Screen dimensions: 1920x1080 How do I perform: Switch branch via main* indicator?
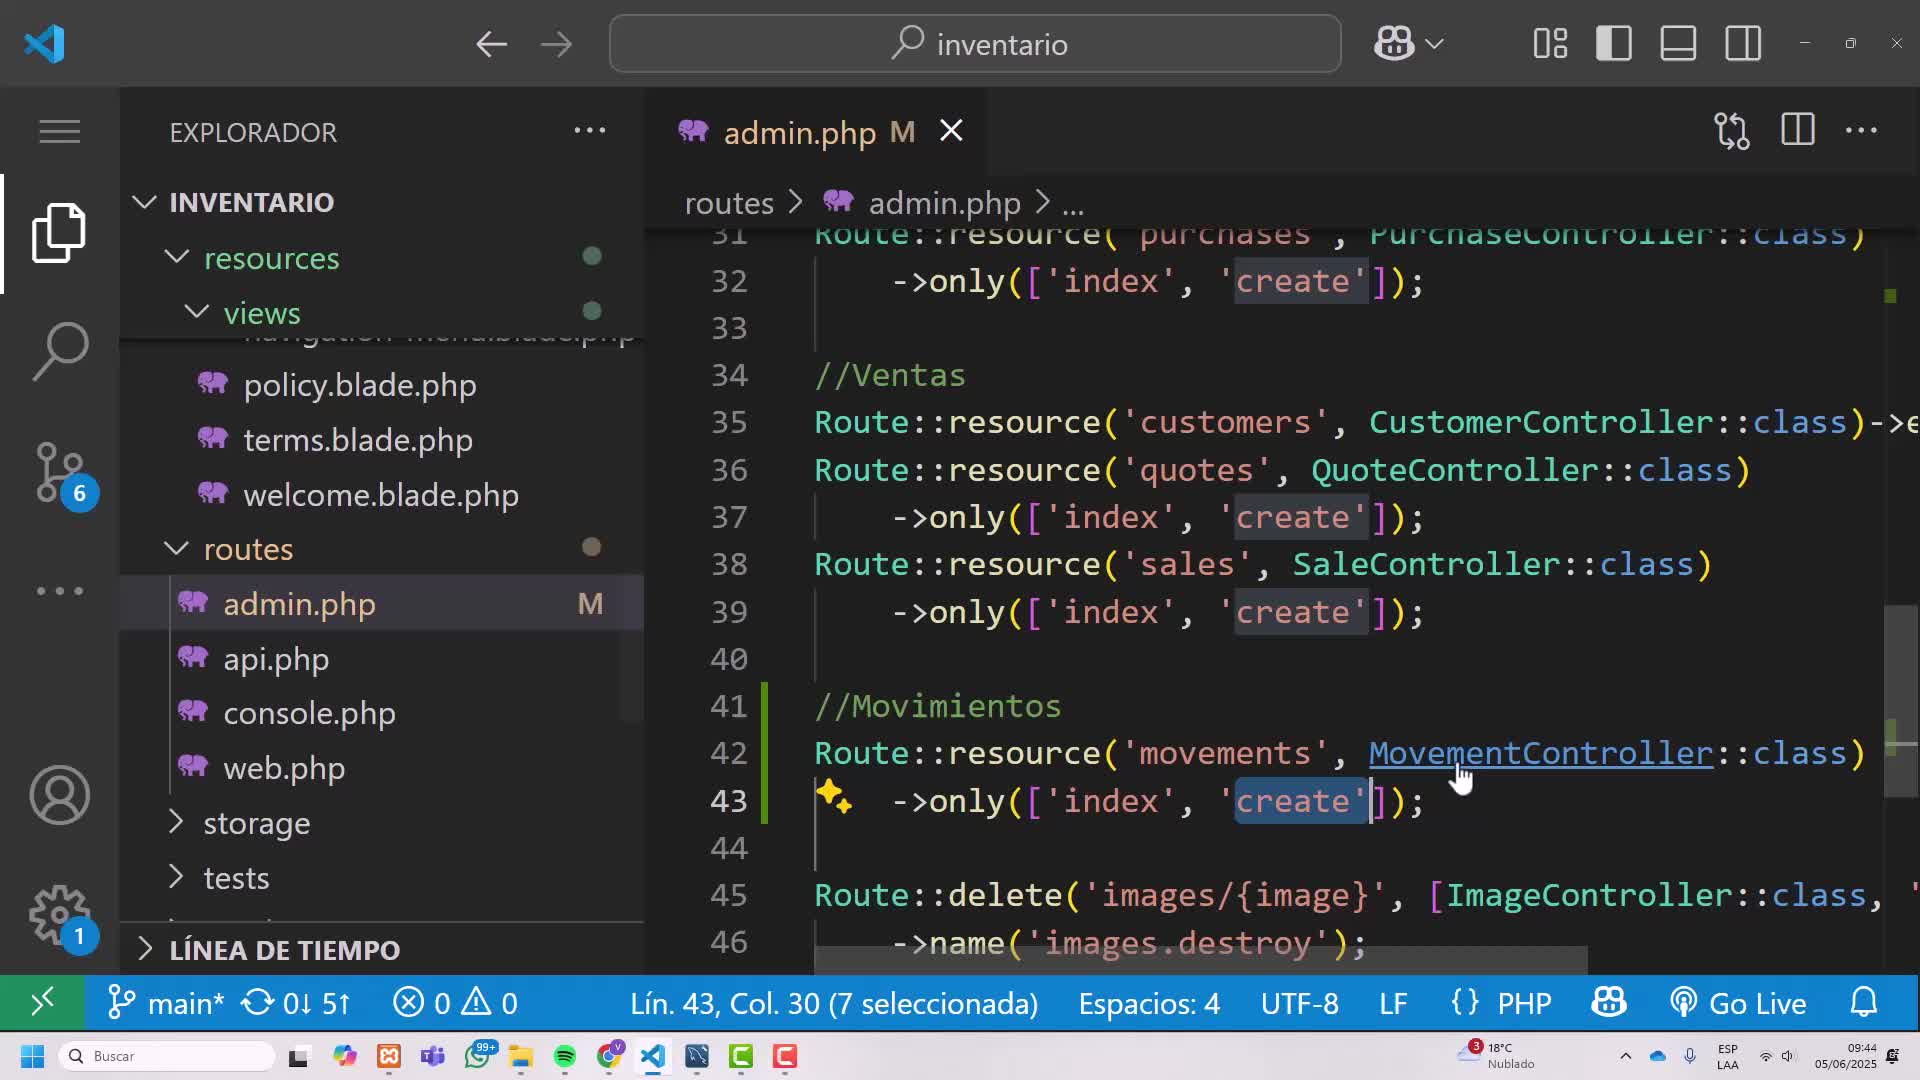pos(165,1003)
